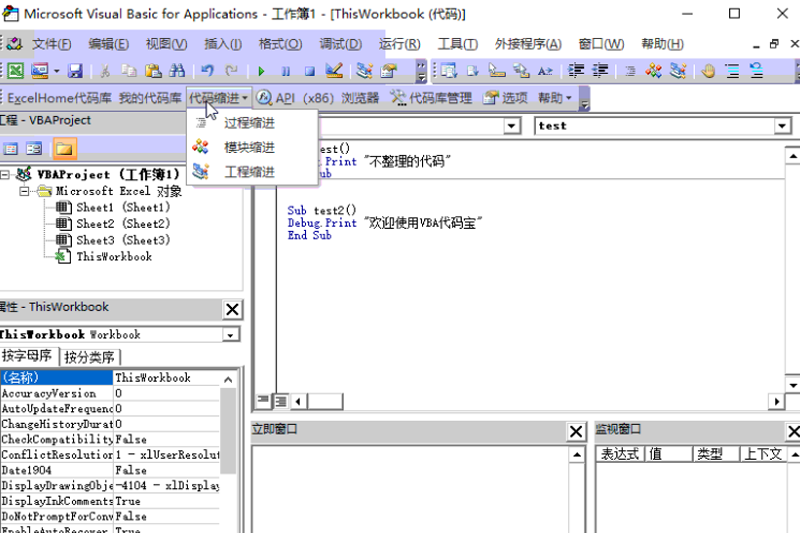Click the API (x86) 浏览器 button
Image resolution: width=800 pixels, height=533 pixels.
pos(317,98)
